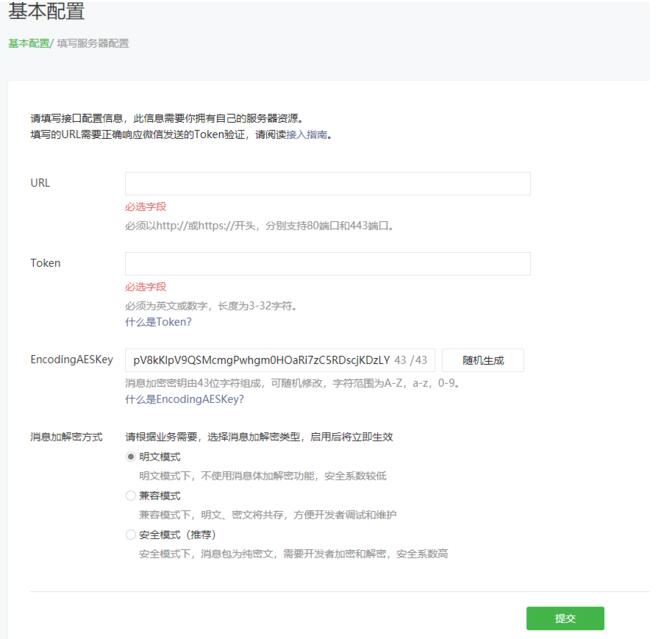Click the 随机生成 button
Screen dimensions: 663x639
click(x=483, y=360)
